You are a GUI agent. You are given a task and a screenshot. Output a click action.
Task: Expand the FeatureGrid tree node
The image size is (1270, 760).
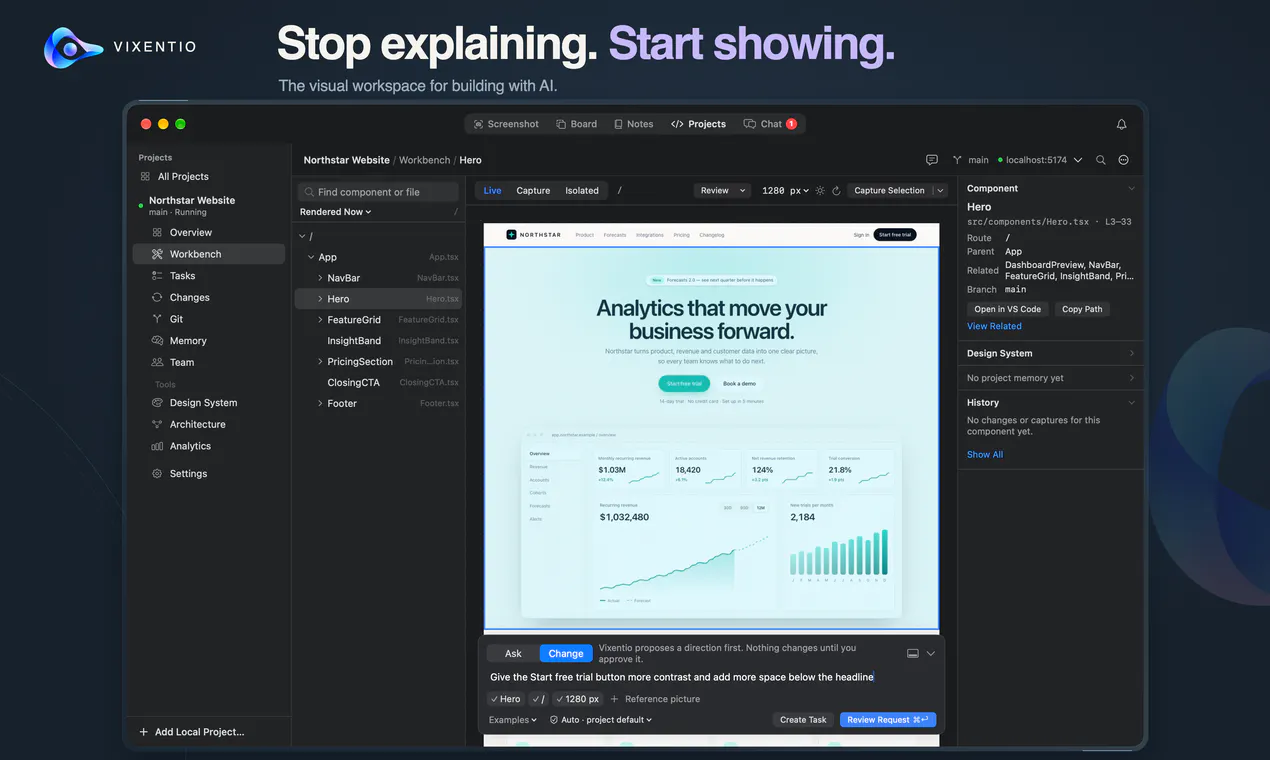pyautogui.click(x=320, y=320)
